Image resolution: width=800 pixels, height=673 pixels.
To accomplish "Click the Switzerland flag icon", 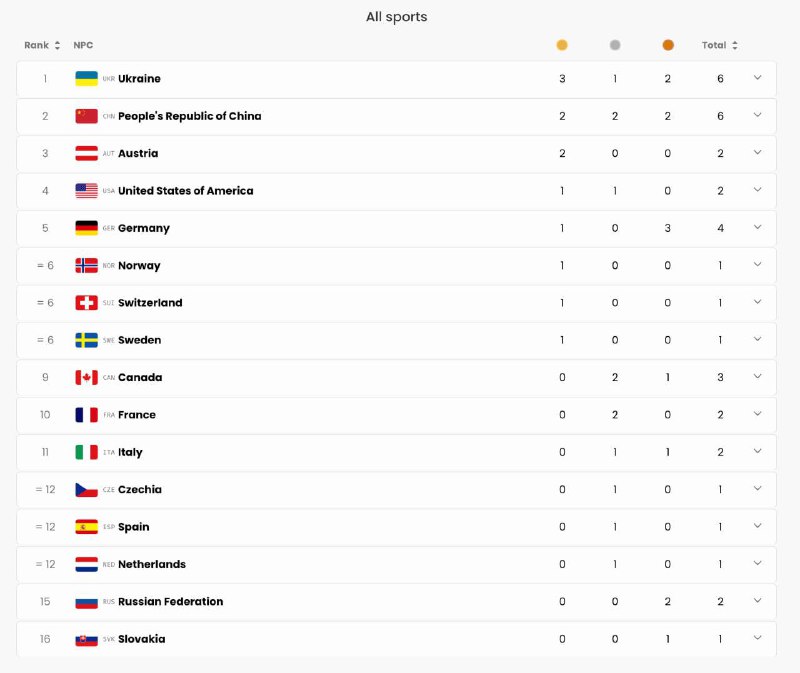I will pyautogui.click(x=86, y=303).
